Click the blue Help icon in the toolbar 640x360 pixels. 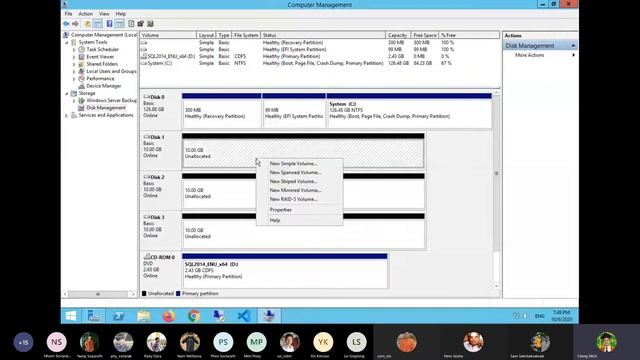[109, 24]
